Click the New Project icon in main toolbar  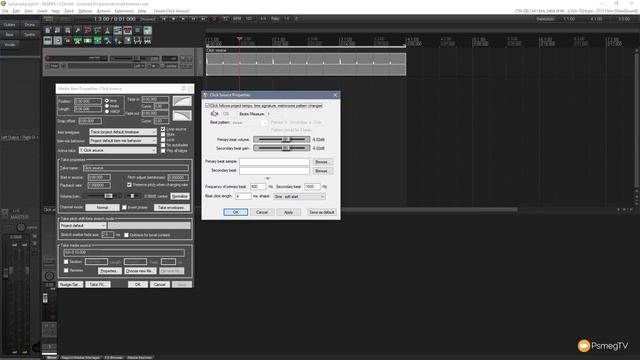click(x=48, y=30)
